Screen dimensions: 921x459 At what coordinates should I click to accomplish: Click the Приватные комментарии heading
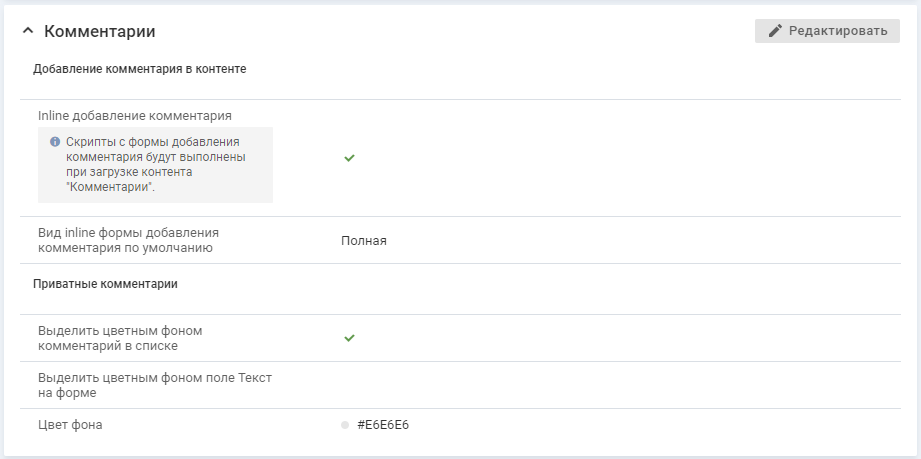click(x=105, y=284)
